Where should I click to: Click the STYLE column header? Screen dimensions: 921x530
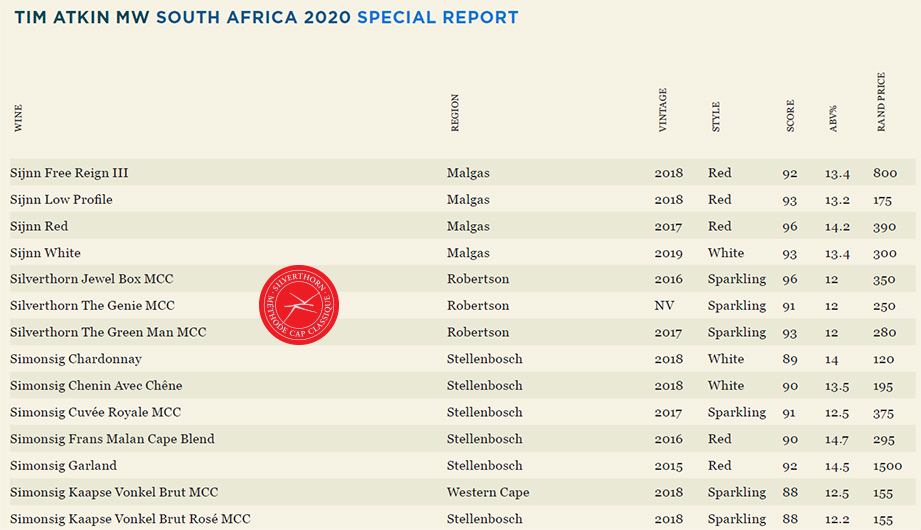pyautogui.click(x=715, y=117)
